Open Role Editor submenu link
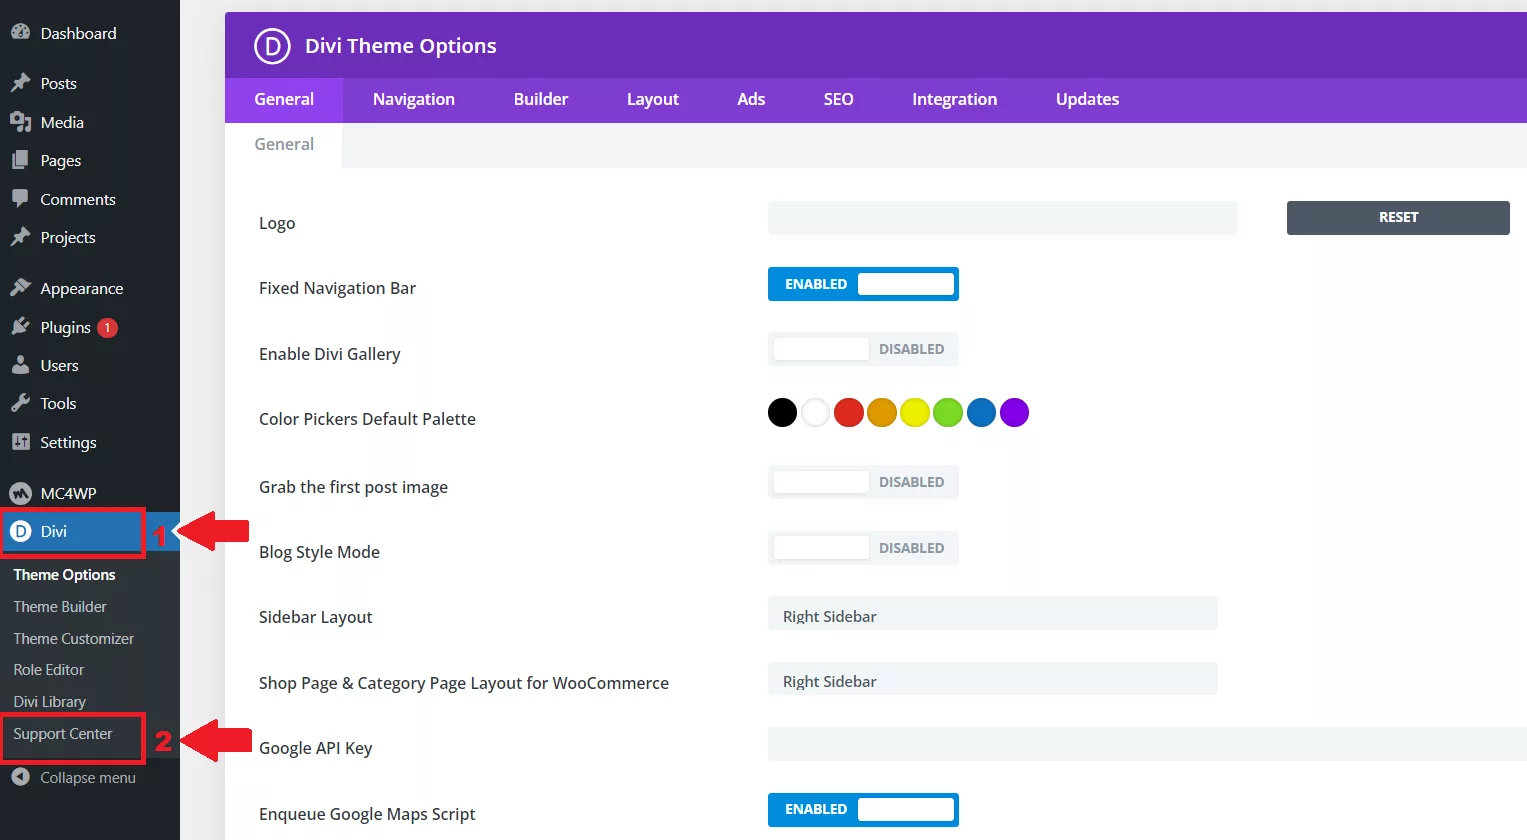Screen dimensions: 1527x840 (x=49, y=670)
